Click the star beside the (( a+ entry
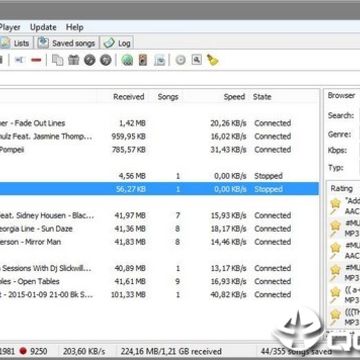The height and width of the screenshot is (360, 360). (335, 292)
